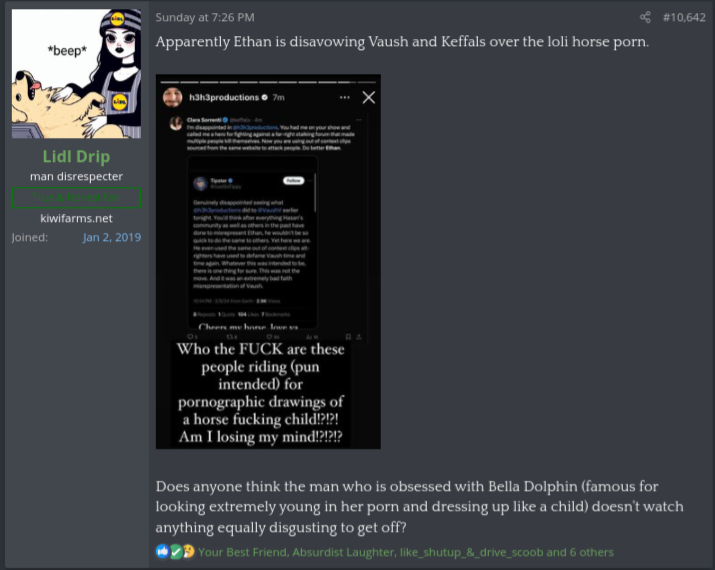This screenshot has width=715, height=570.
Task: Open post number #10,642 permalink
Action: 684,18
